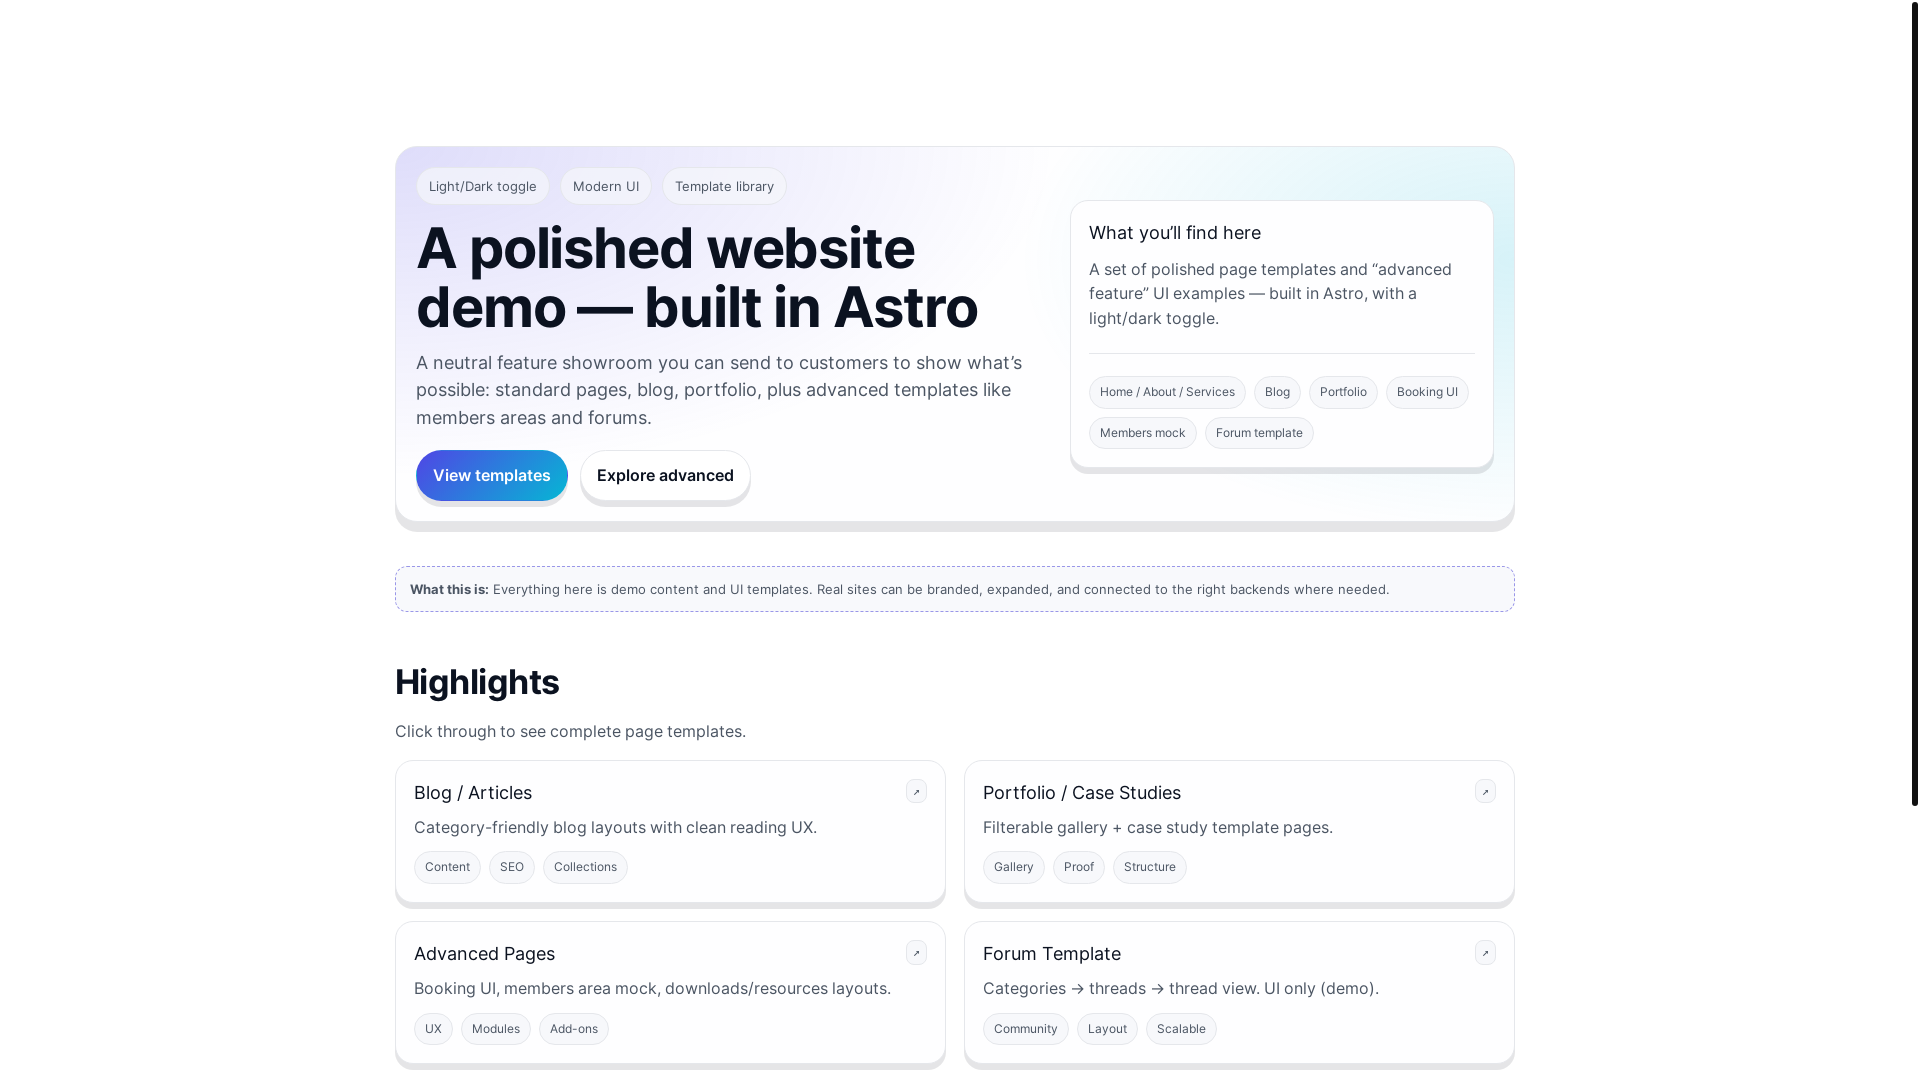Click the Home / About / Services tag
The image size is (1920, 1080).
click(x=1167, y=392)
